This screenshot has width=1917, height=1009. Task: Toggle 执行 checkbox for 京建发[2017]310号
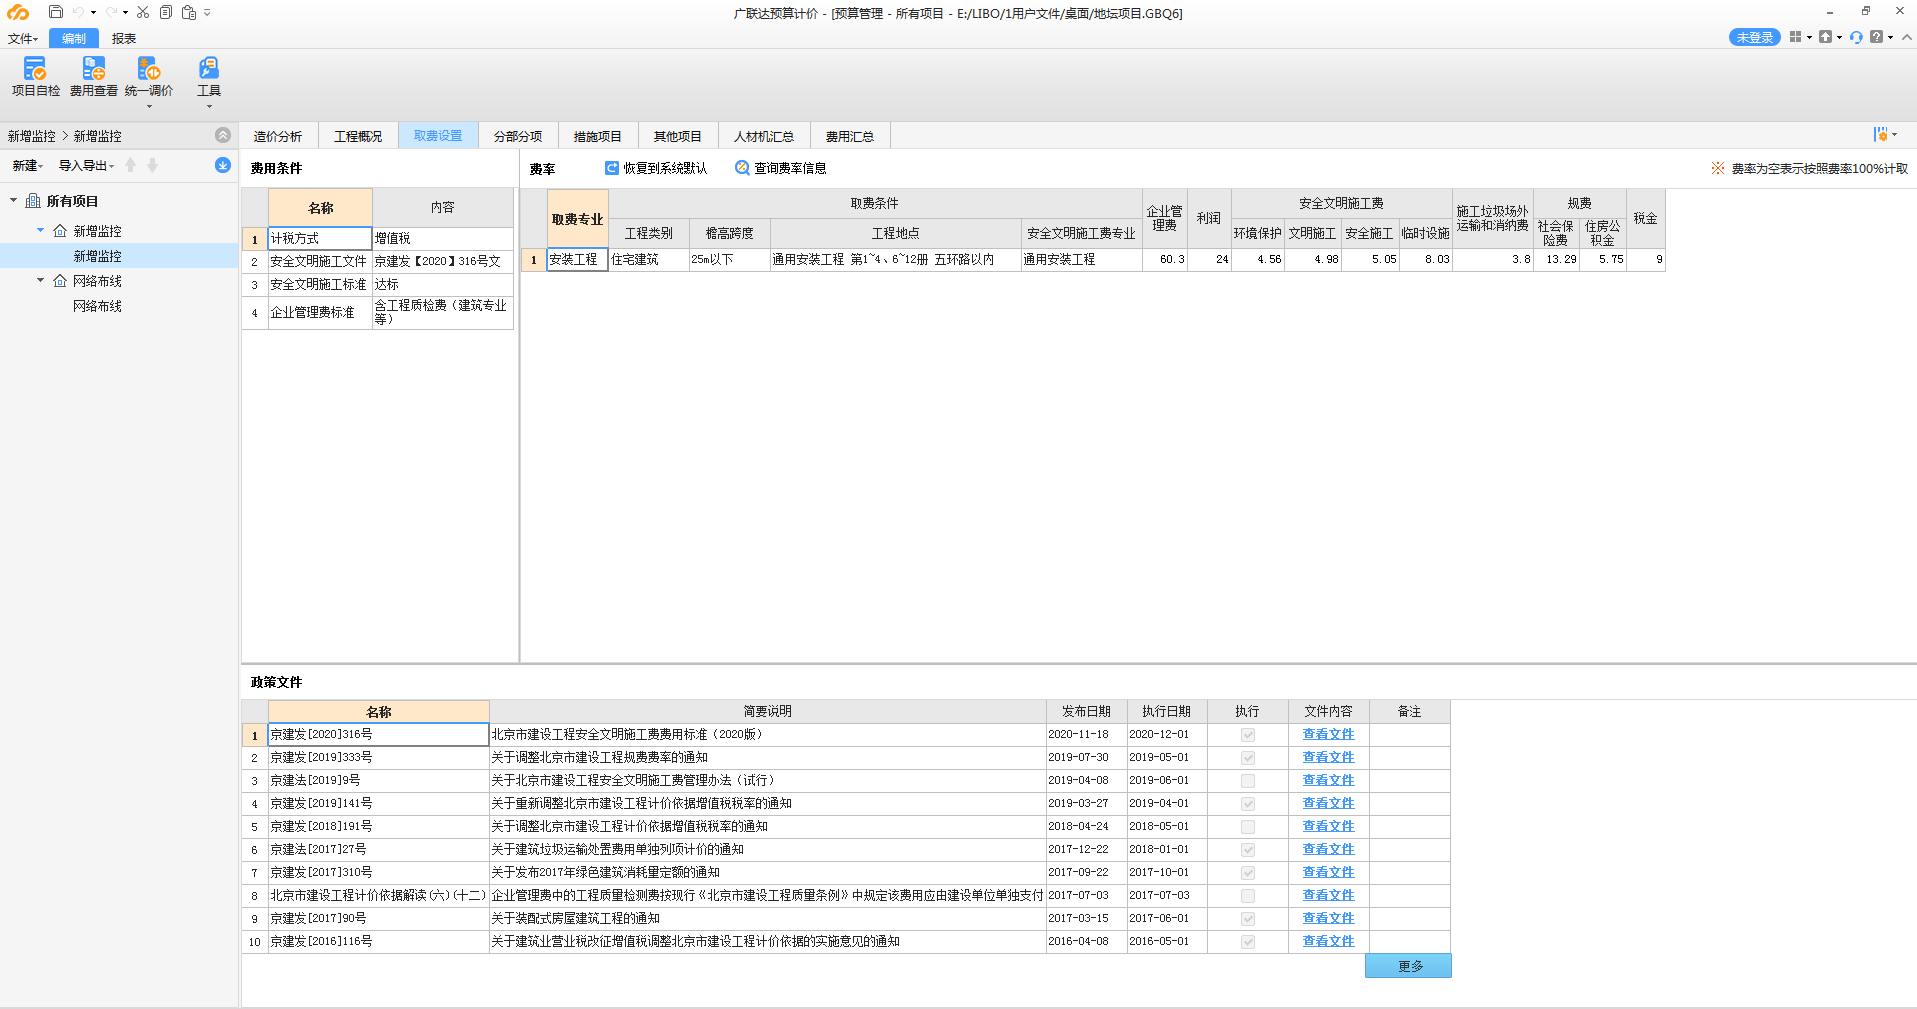1248,873
